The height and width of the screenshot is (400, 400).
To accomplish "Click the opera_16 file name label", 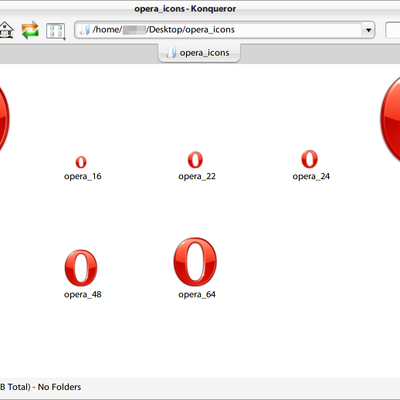I will [x=83, y=176].
